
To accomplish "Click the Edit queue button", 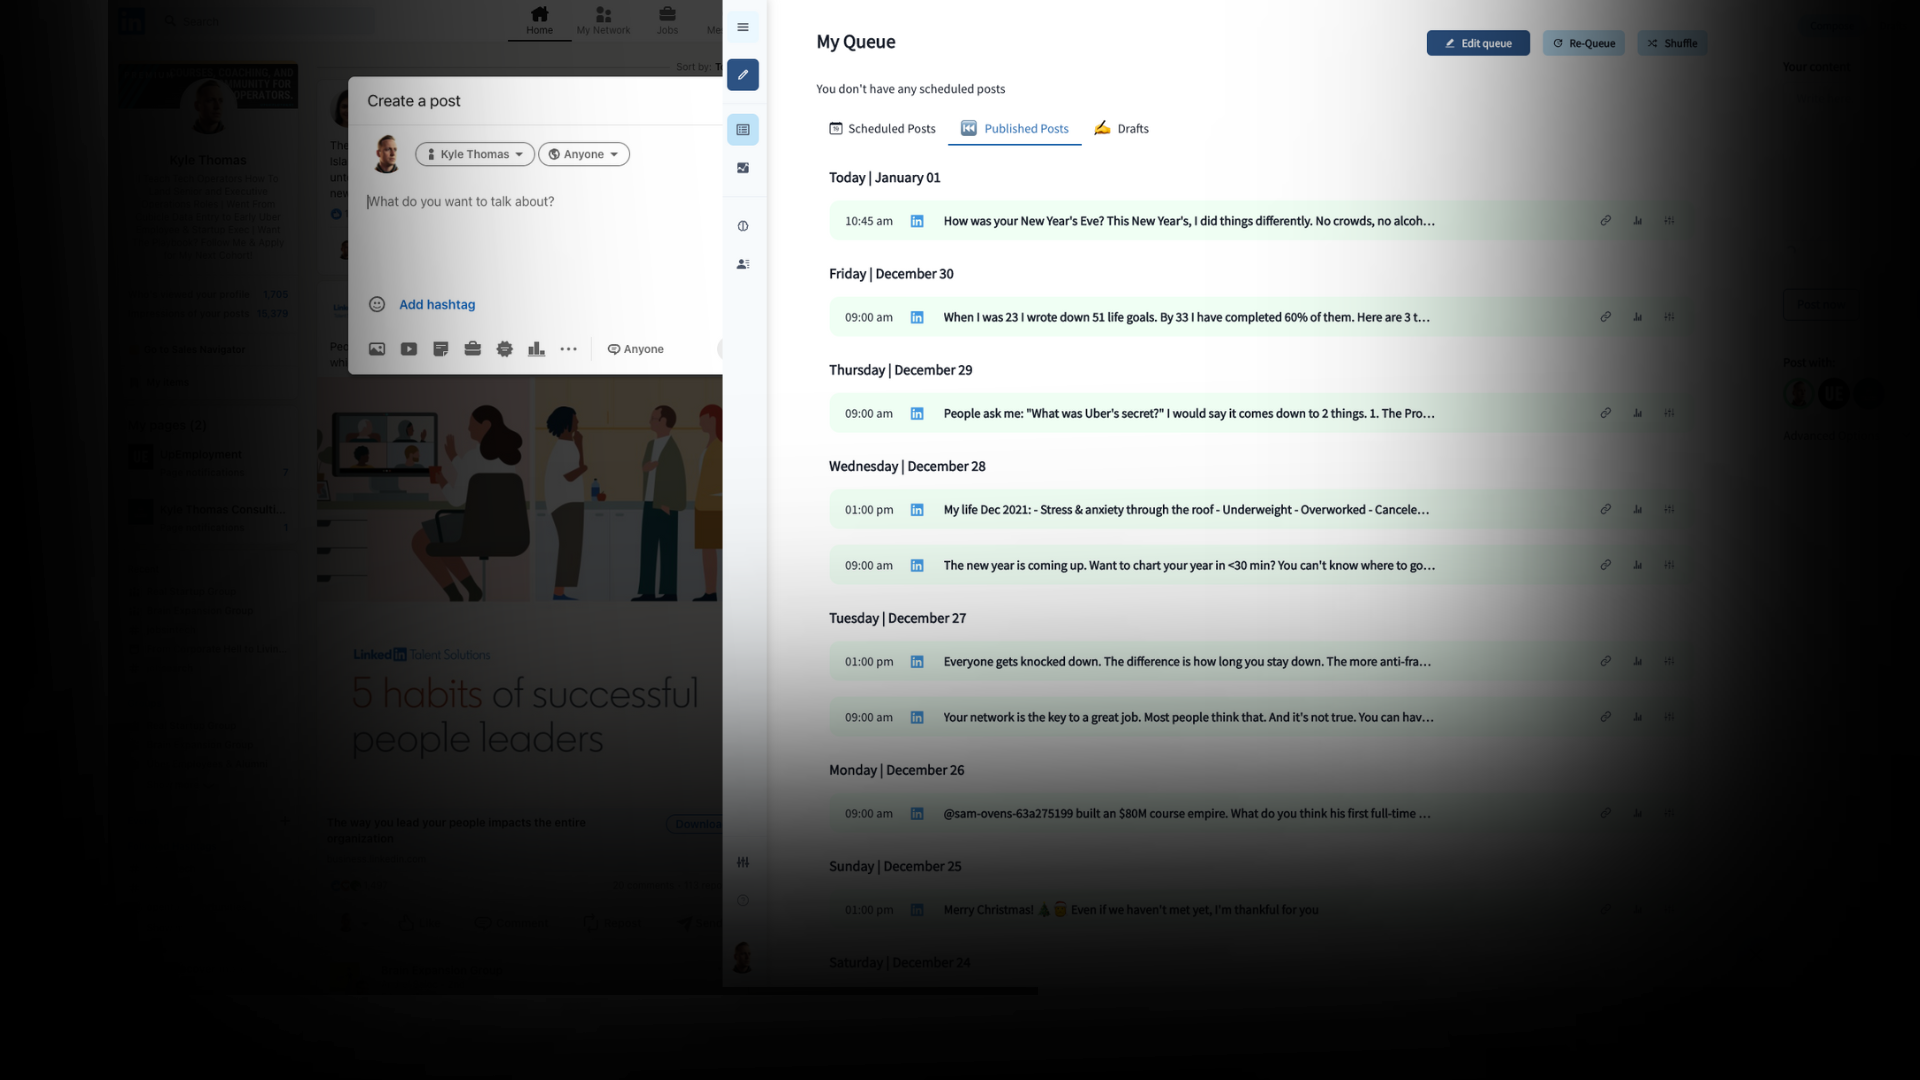I will (1477, 43).
